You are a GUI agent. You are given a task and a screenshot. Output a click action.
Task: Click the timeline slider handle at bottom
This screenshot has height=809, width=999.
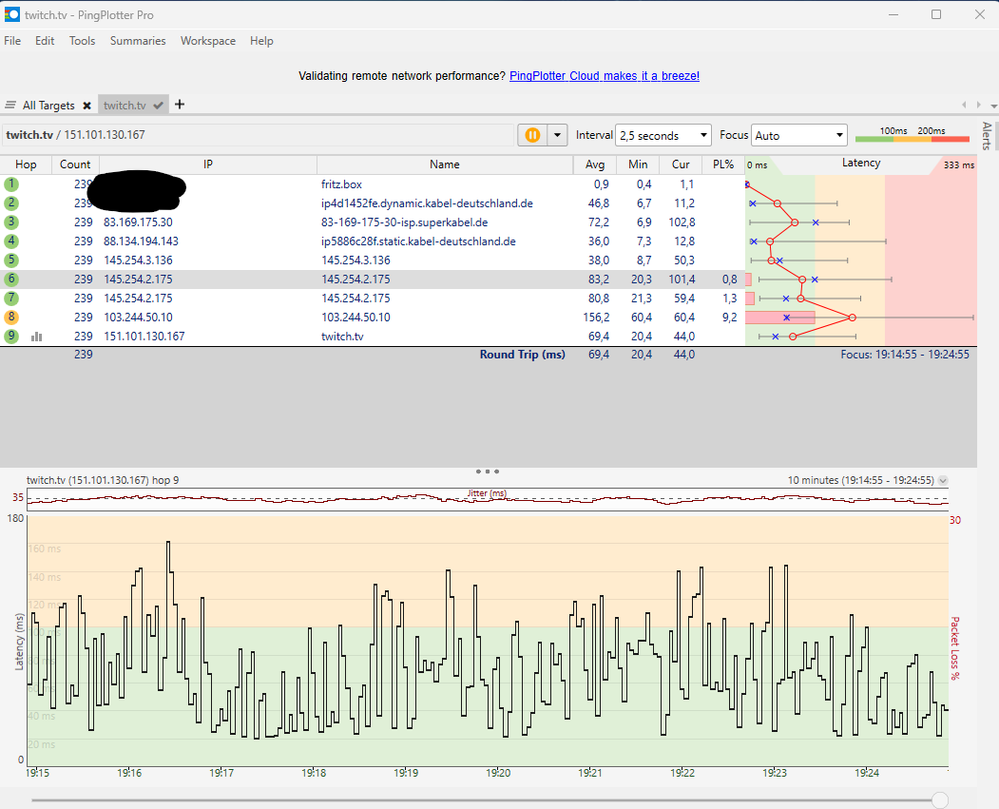pyautogui.click(x=940, y=799)
